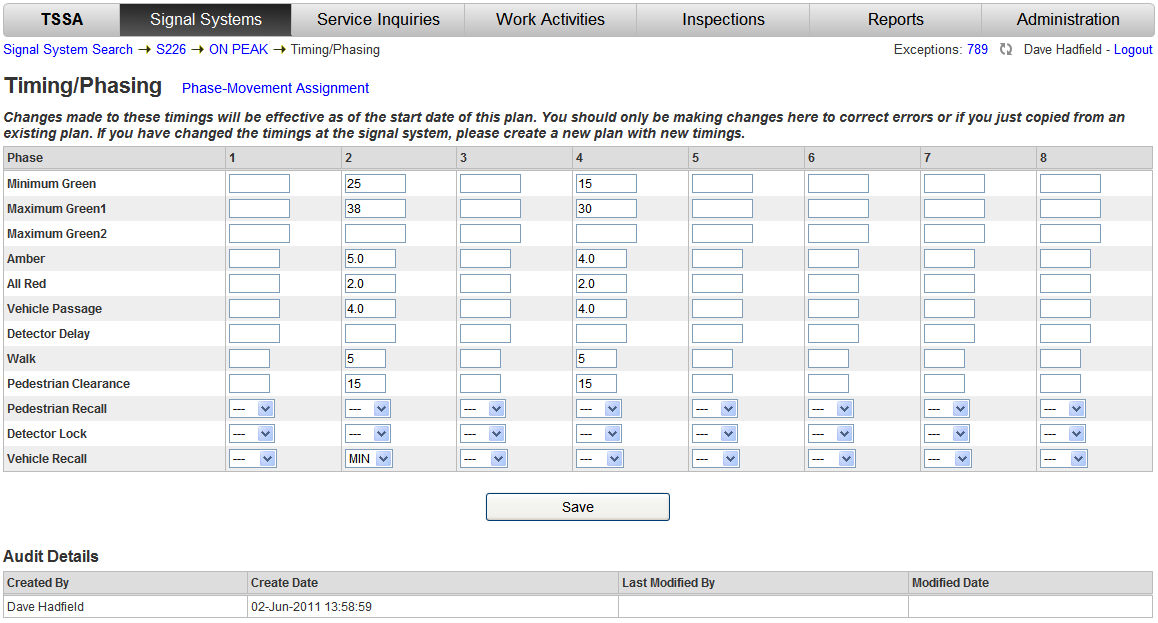Open Detector Lock dropdown for phase 5
The image size is (1158, 623).
(715, 434)
